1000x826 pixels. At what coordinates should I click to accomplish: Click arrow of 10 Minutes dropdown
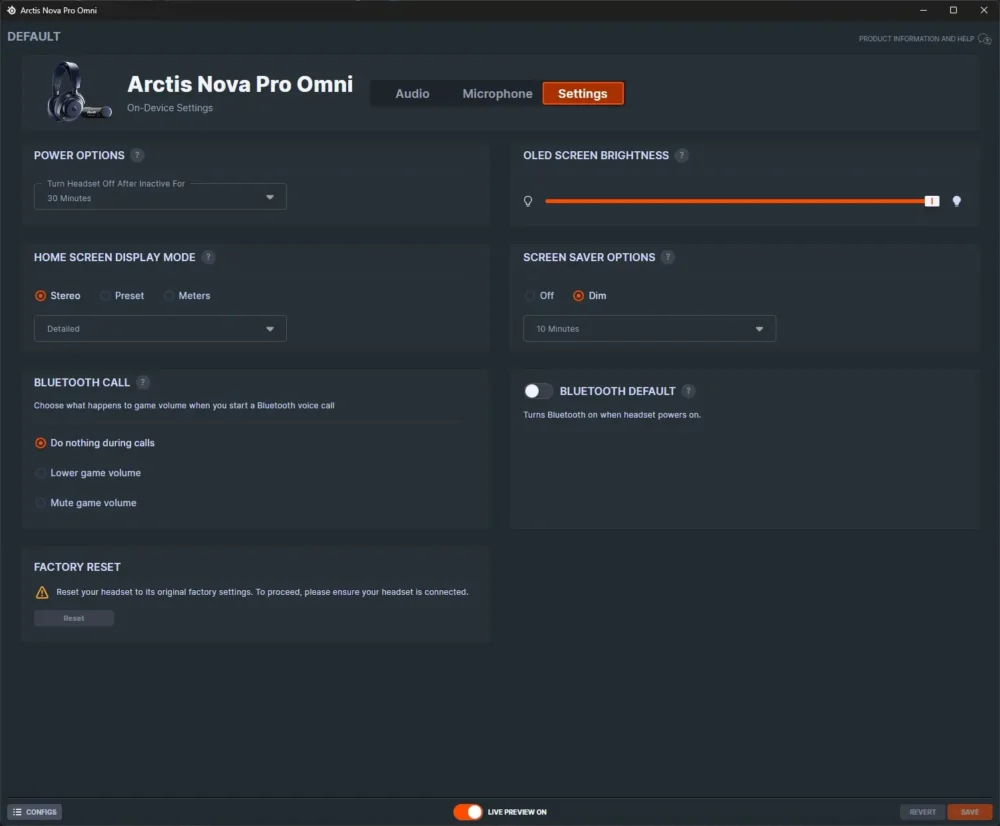pyautogui.click(x=759, y=329)
